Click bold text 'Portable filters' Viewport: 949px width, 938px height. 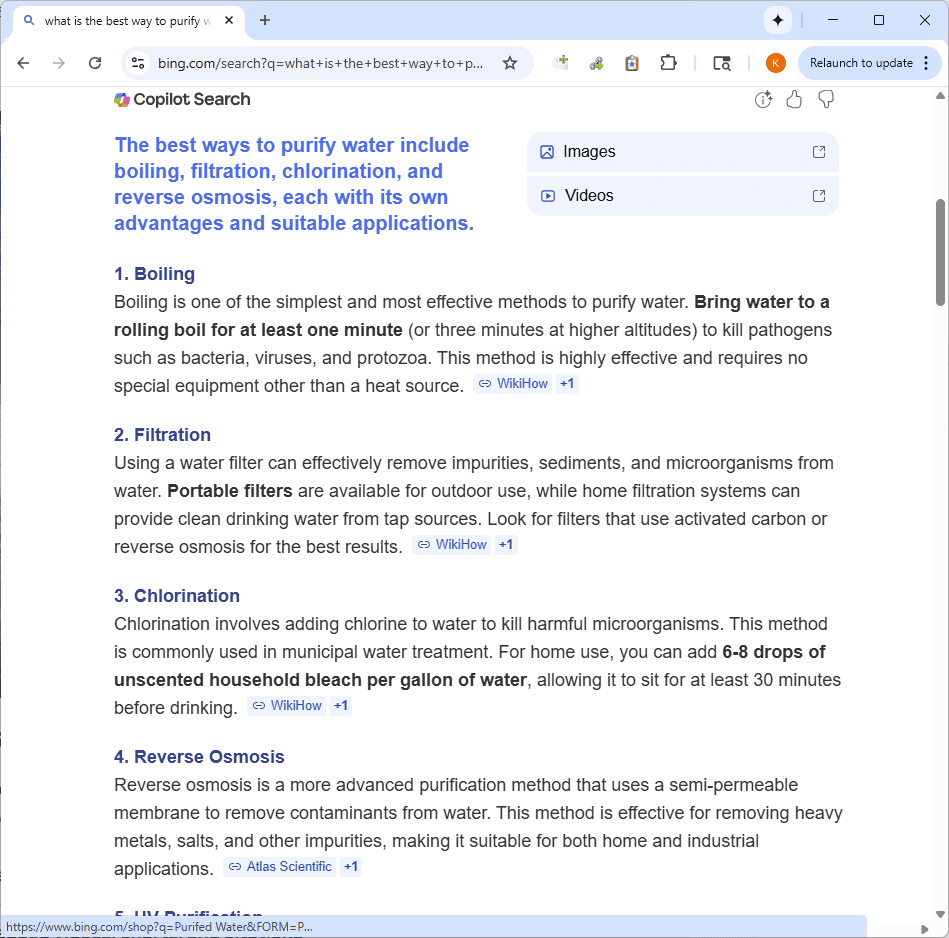229,491
